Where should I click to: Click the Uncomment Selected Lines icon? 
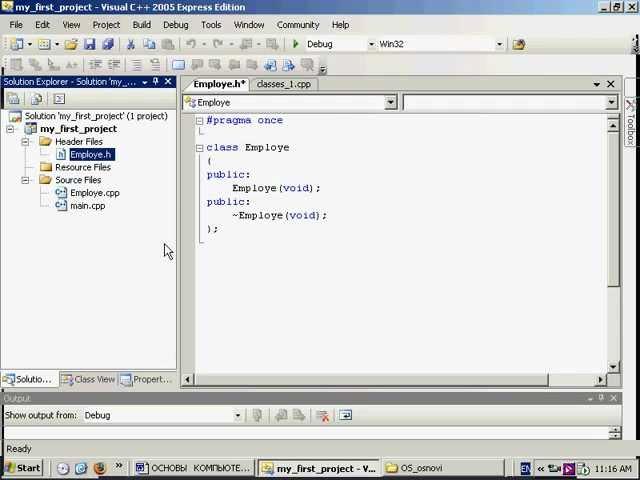coord(155,64)
